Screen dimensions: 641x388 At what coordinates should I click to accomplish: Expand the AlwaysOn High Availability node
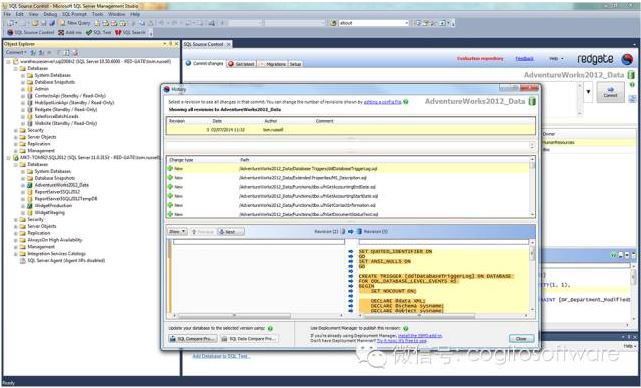[x=16, y=240]
